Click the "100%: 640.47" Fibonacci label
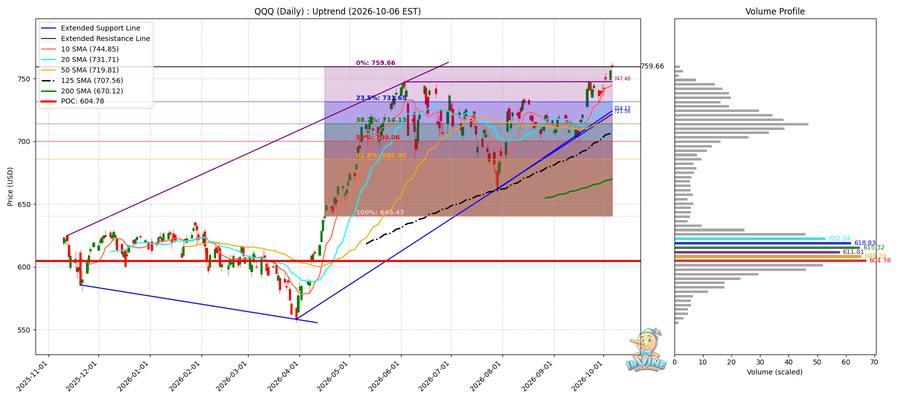The width and height of the screenshot is (900, 400). click(x=381, y=212)
